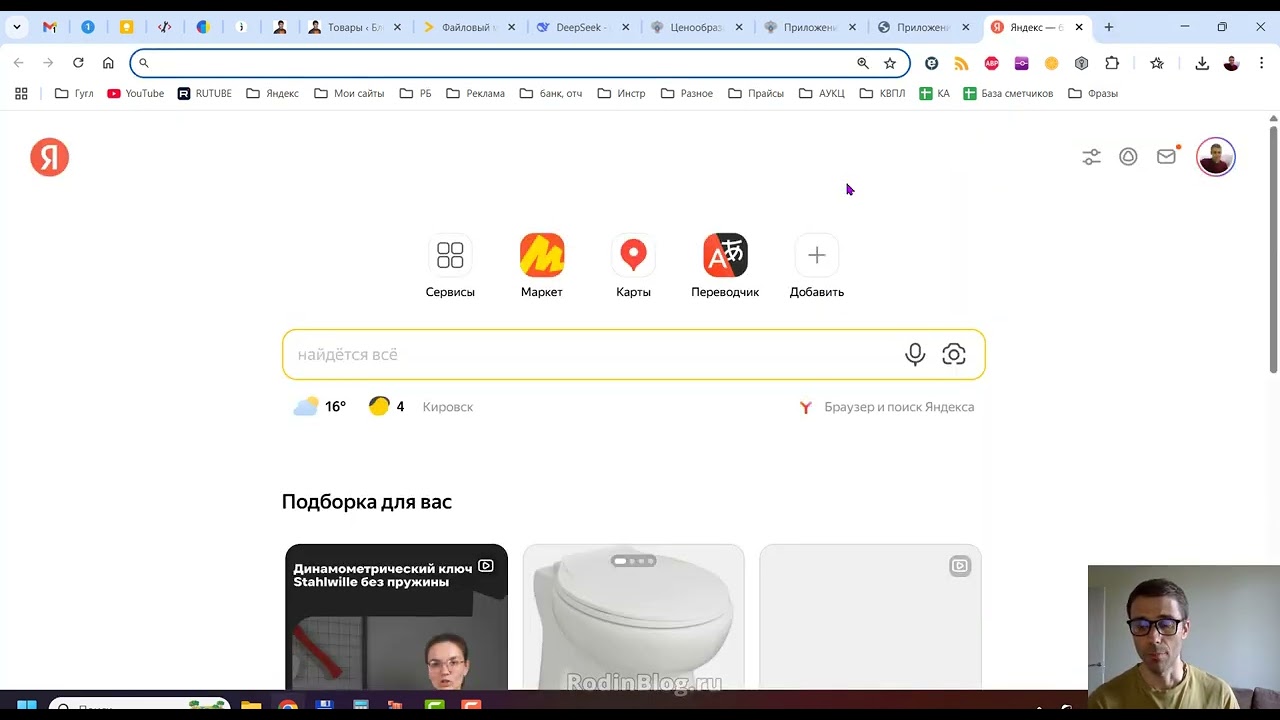Expand the Яндекс bookmarks folder
The image size is (1280, 720).
pyautogui.click(x=273, y=93)
